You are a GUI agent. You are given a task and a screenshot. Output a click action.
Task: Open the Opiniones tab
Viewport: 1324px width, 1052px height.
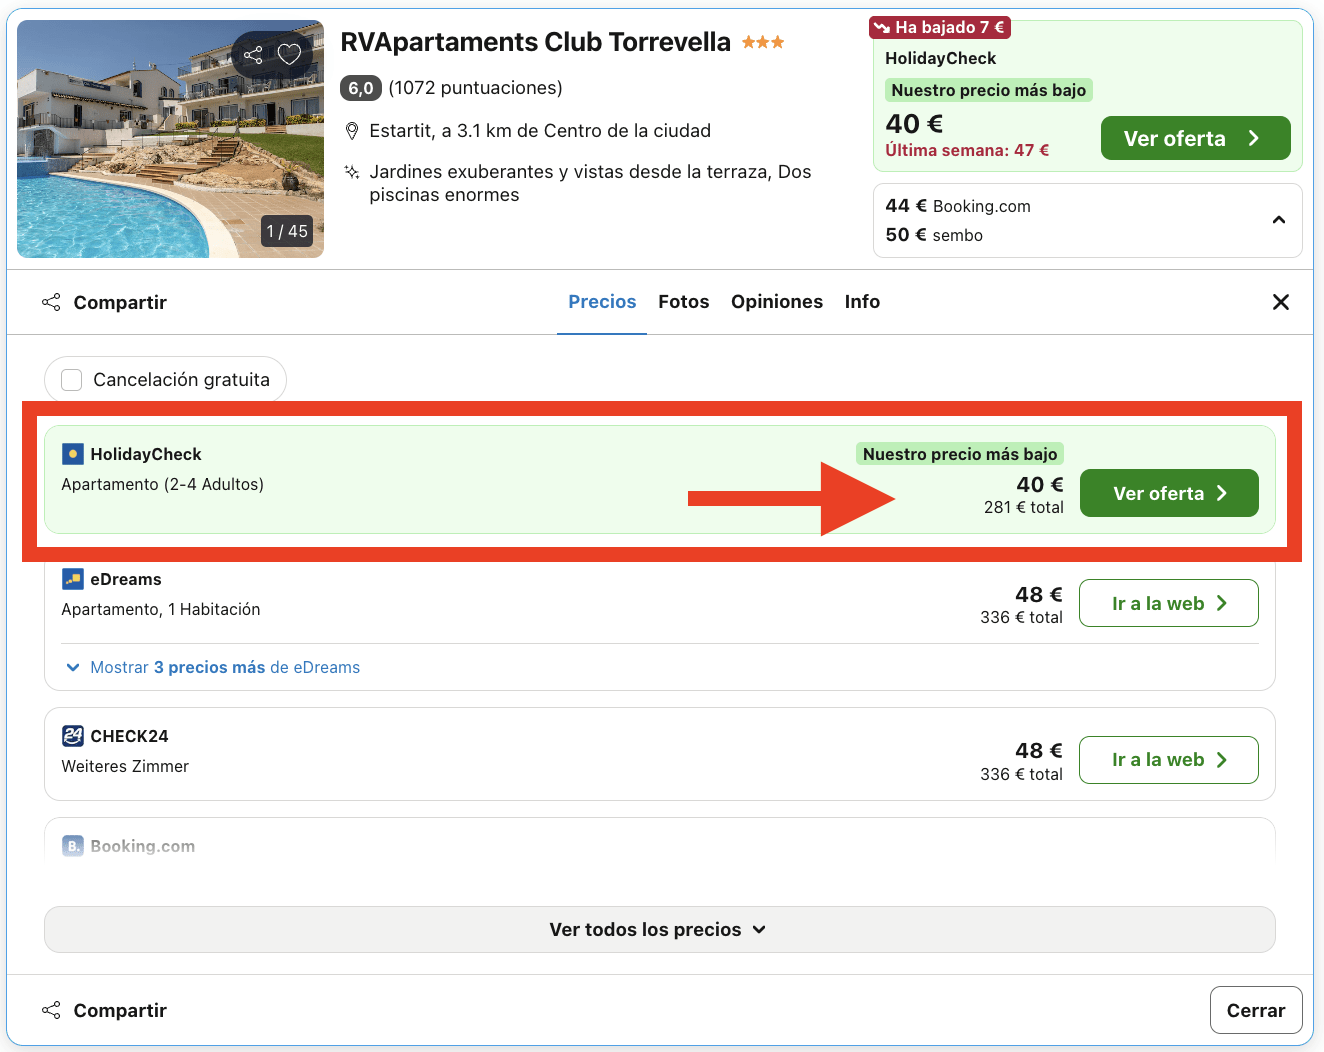pyautogui.click(x=777, y=301)
